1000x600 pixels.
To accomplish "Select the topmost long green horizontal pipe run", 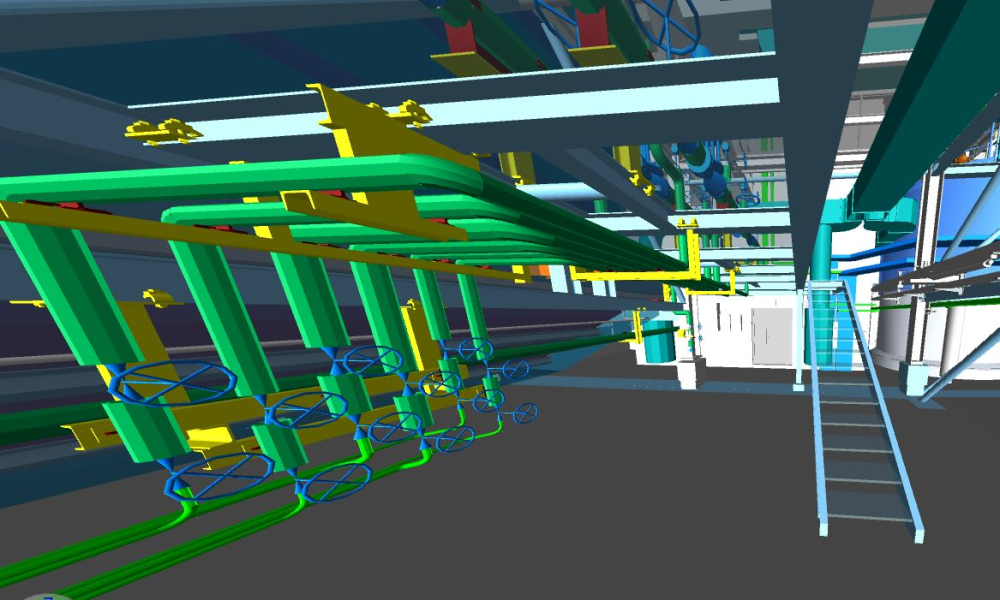I will coord(242,177).
